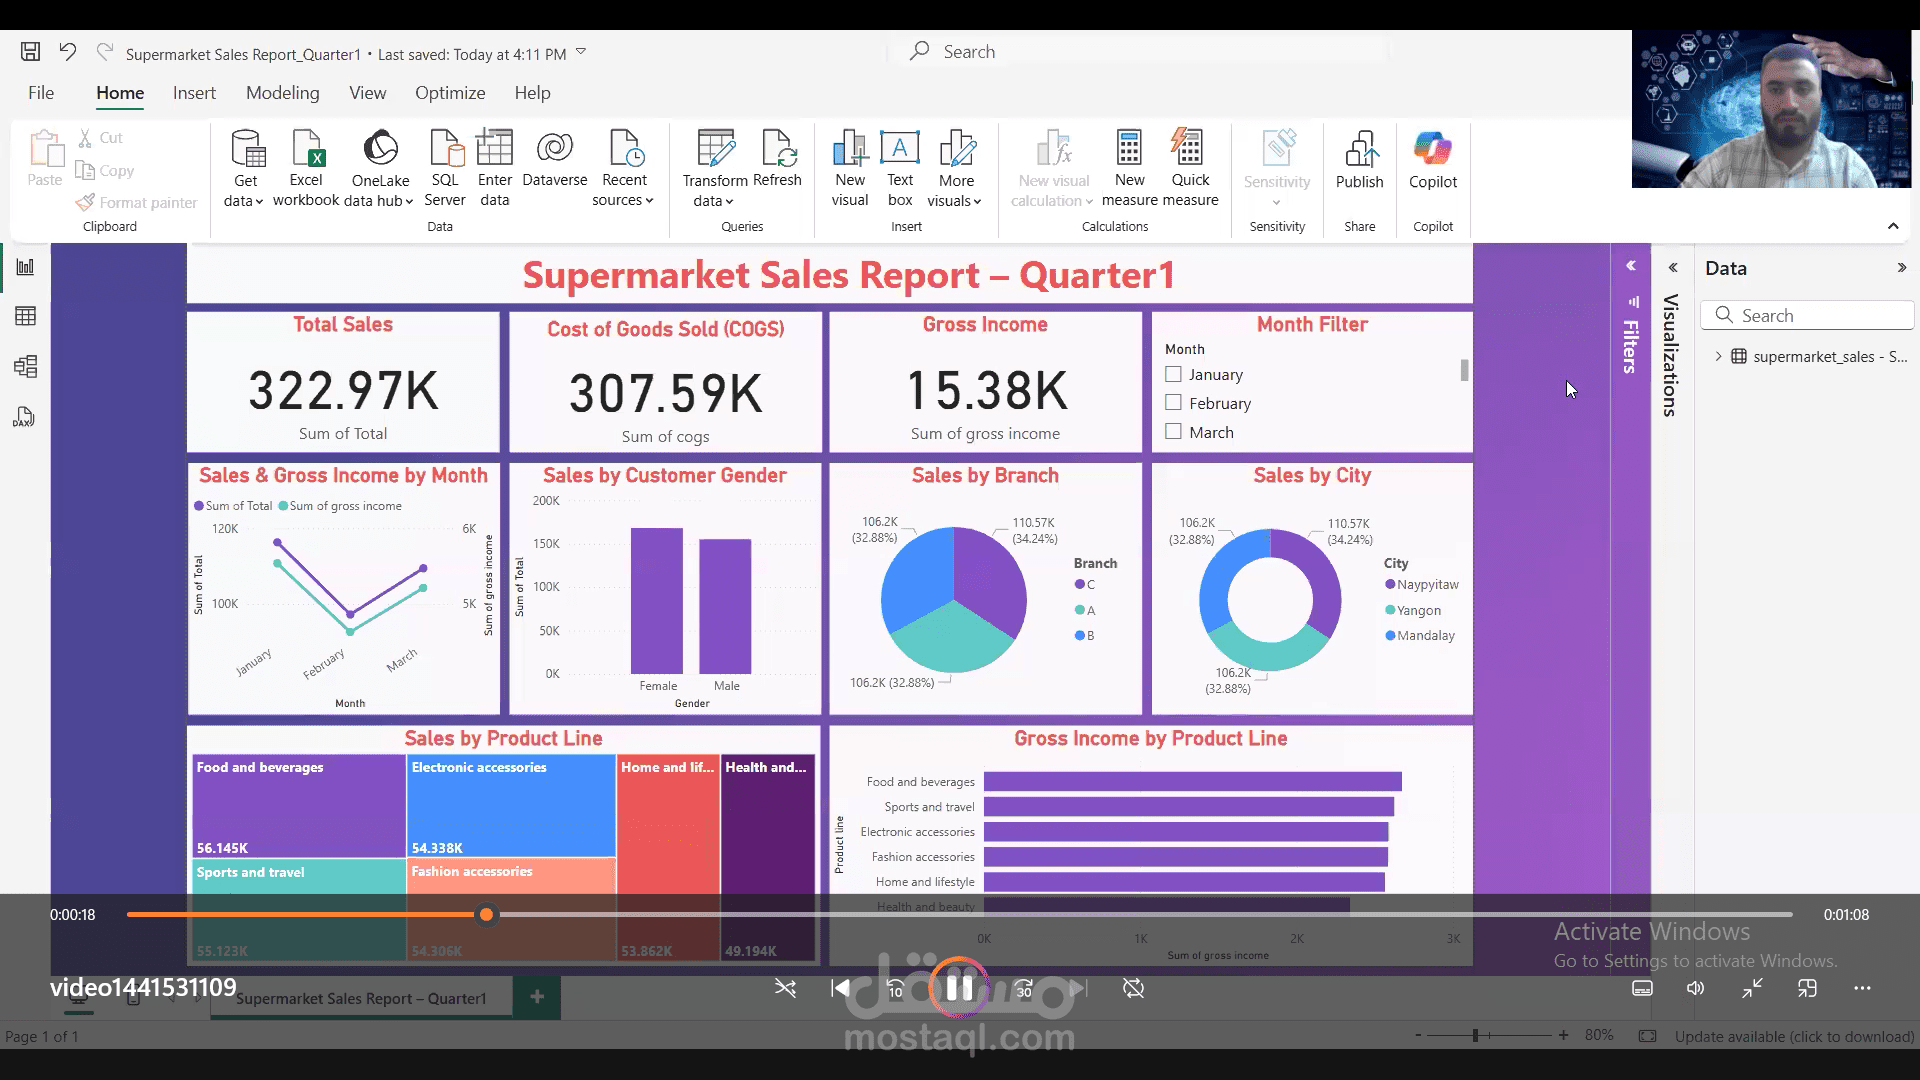Image resolution: width=1920 pixels, height=1080 pixels.
Task: Toggle mute volume in video player
Action: pyautogui.click(x=1696, y=989)
